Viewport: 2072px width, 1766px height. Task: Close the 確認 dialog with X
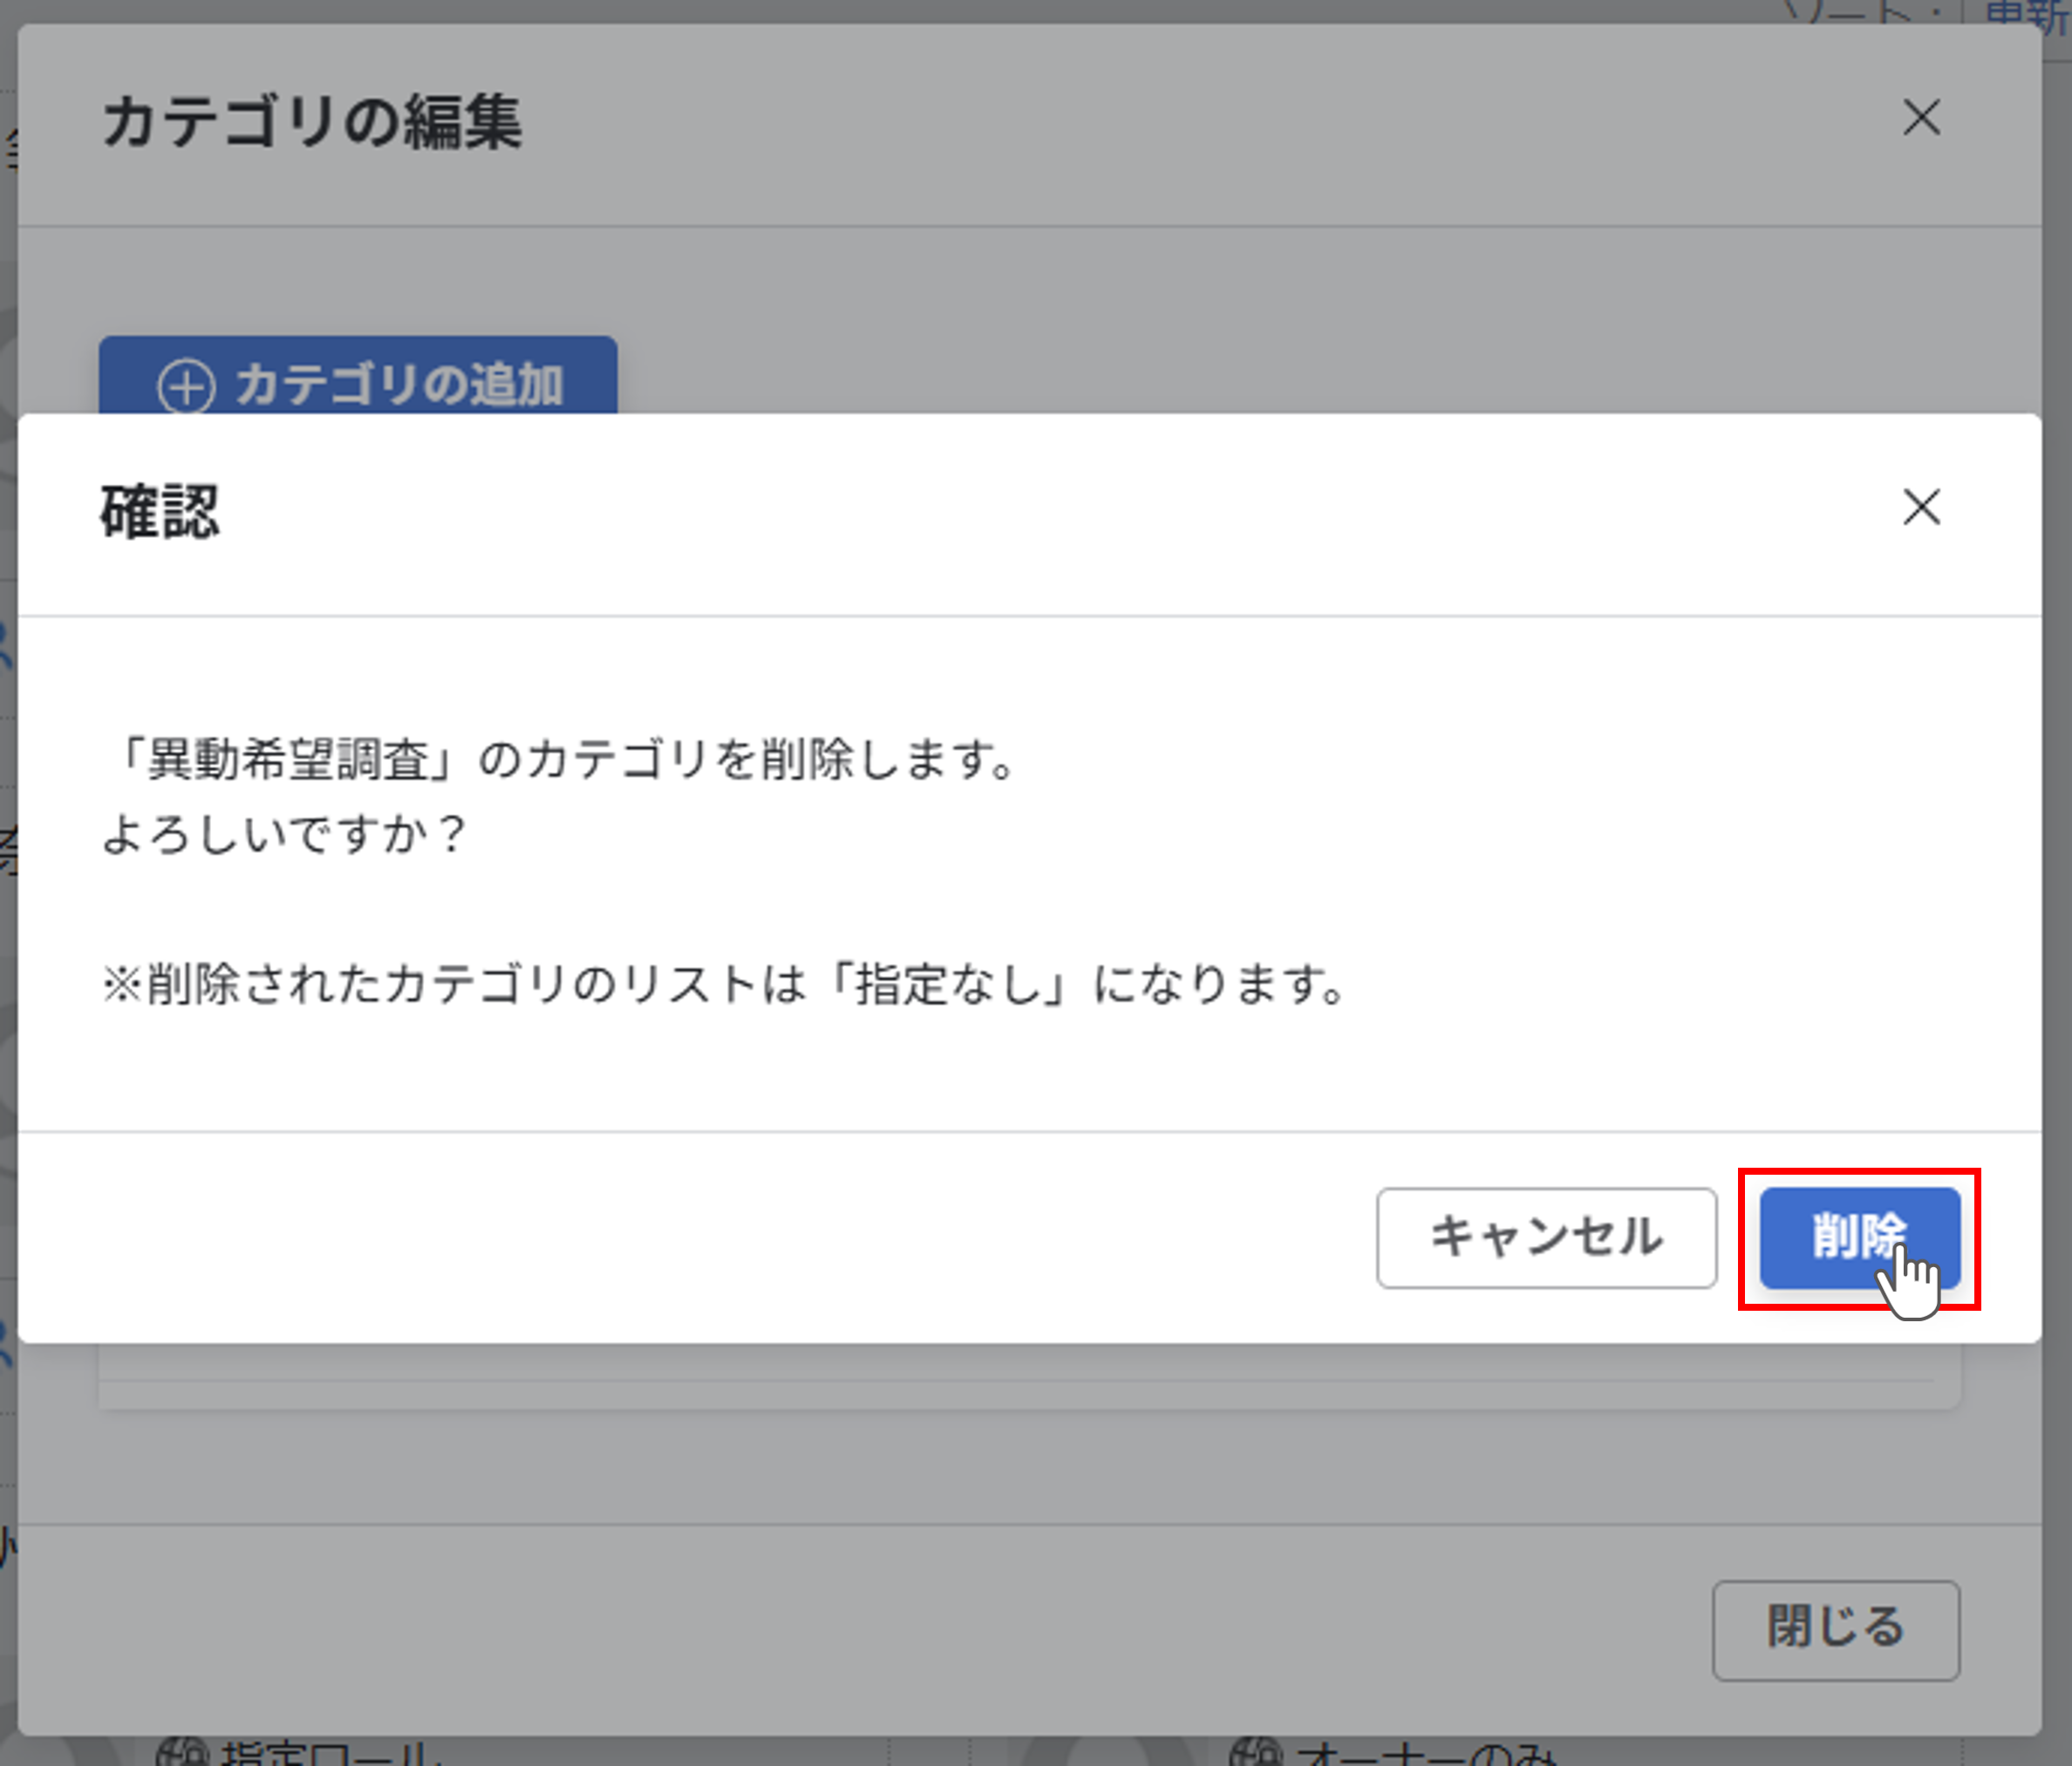pyautogui.click(x=1920, y=507)
